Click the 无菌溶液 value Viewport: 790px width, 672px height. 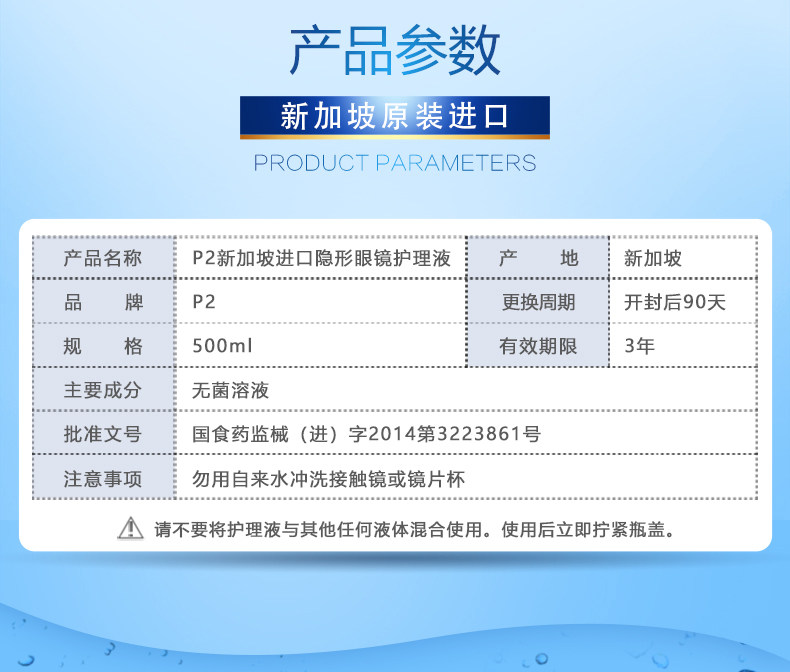click(231, 390)
